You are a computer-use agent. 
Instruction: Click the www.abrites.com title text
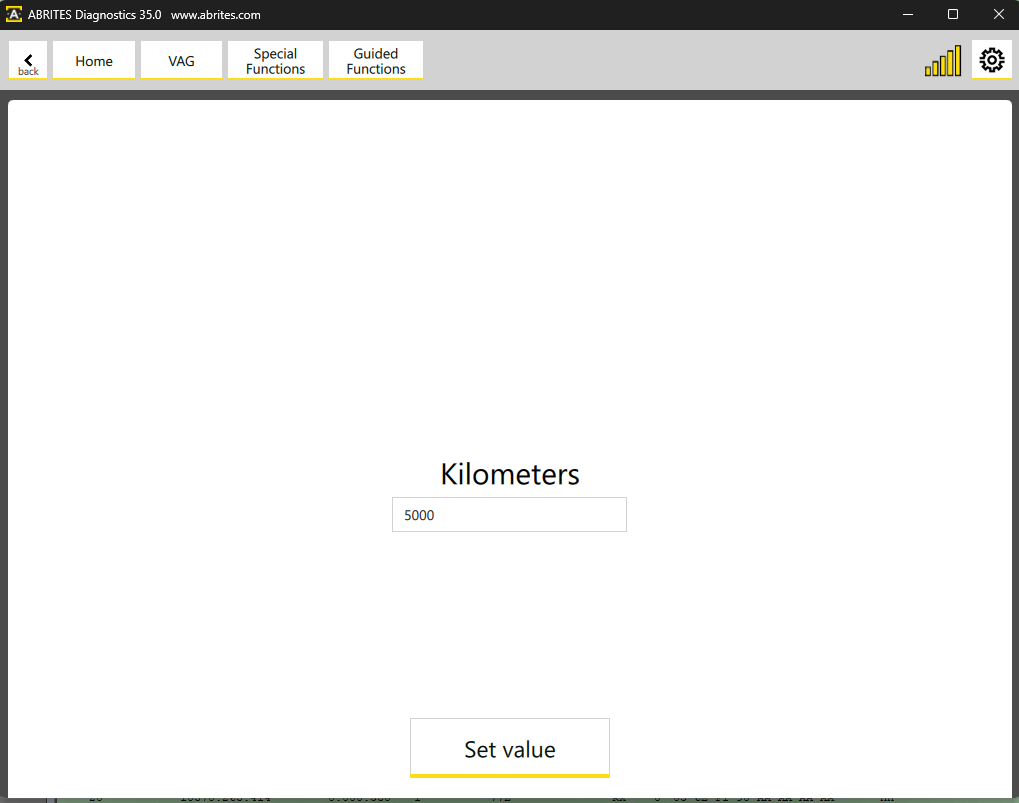tap(216, 15)
